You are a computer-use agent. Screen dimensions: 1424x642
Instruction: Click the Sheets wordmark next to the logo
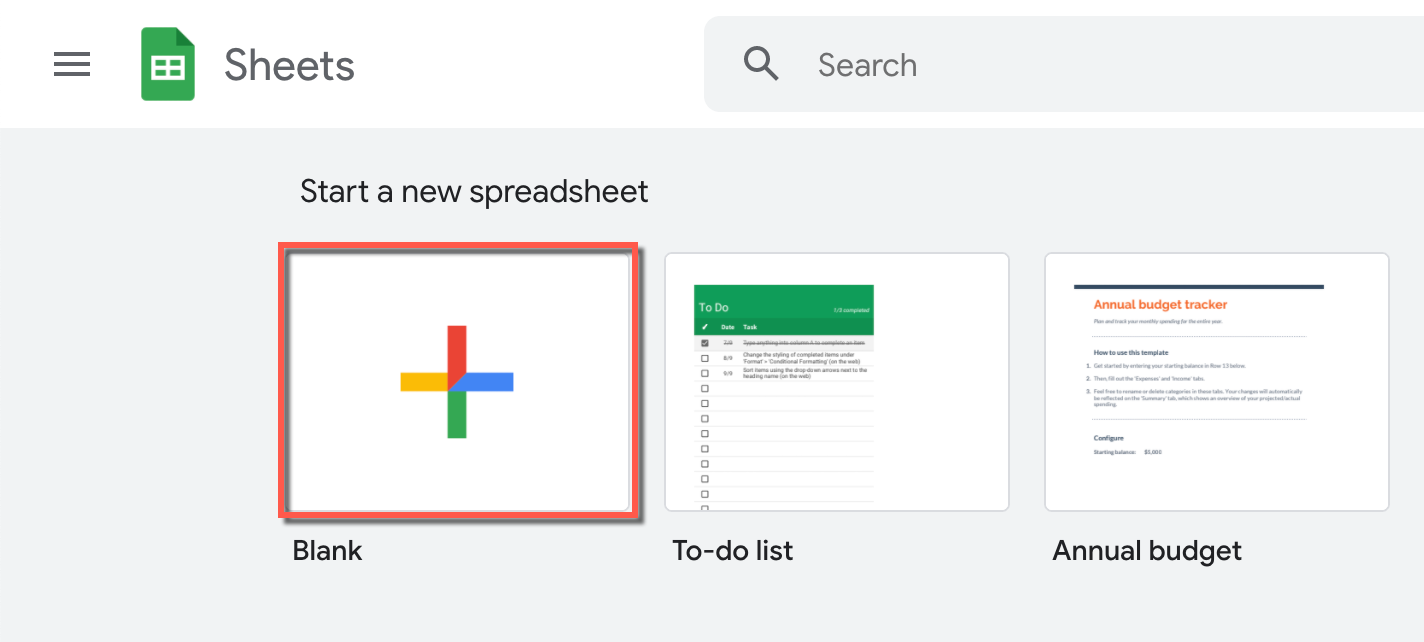pos(289,64)
